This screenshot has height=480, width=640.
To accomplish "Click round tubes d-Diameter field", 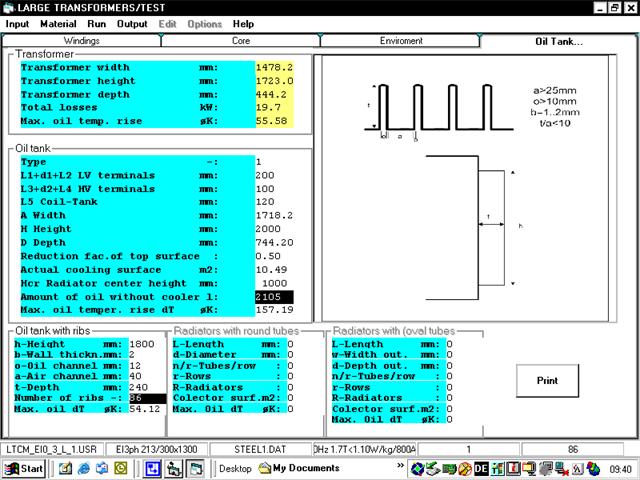I will [x=290, y=355].
